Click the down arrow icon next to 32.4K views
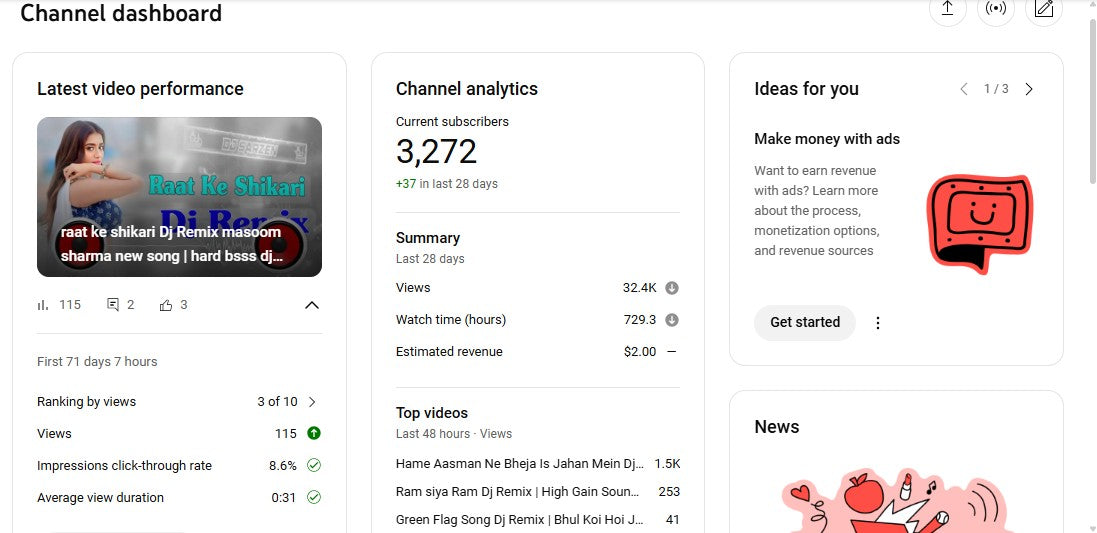1097x533 pixels. (x=672, y=288)
